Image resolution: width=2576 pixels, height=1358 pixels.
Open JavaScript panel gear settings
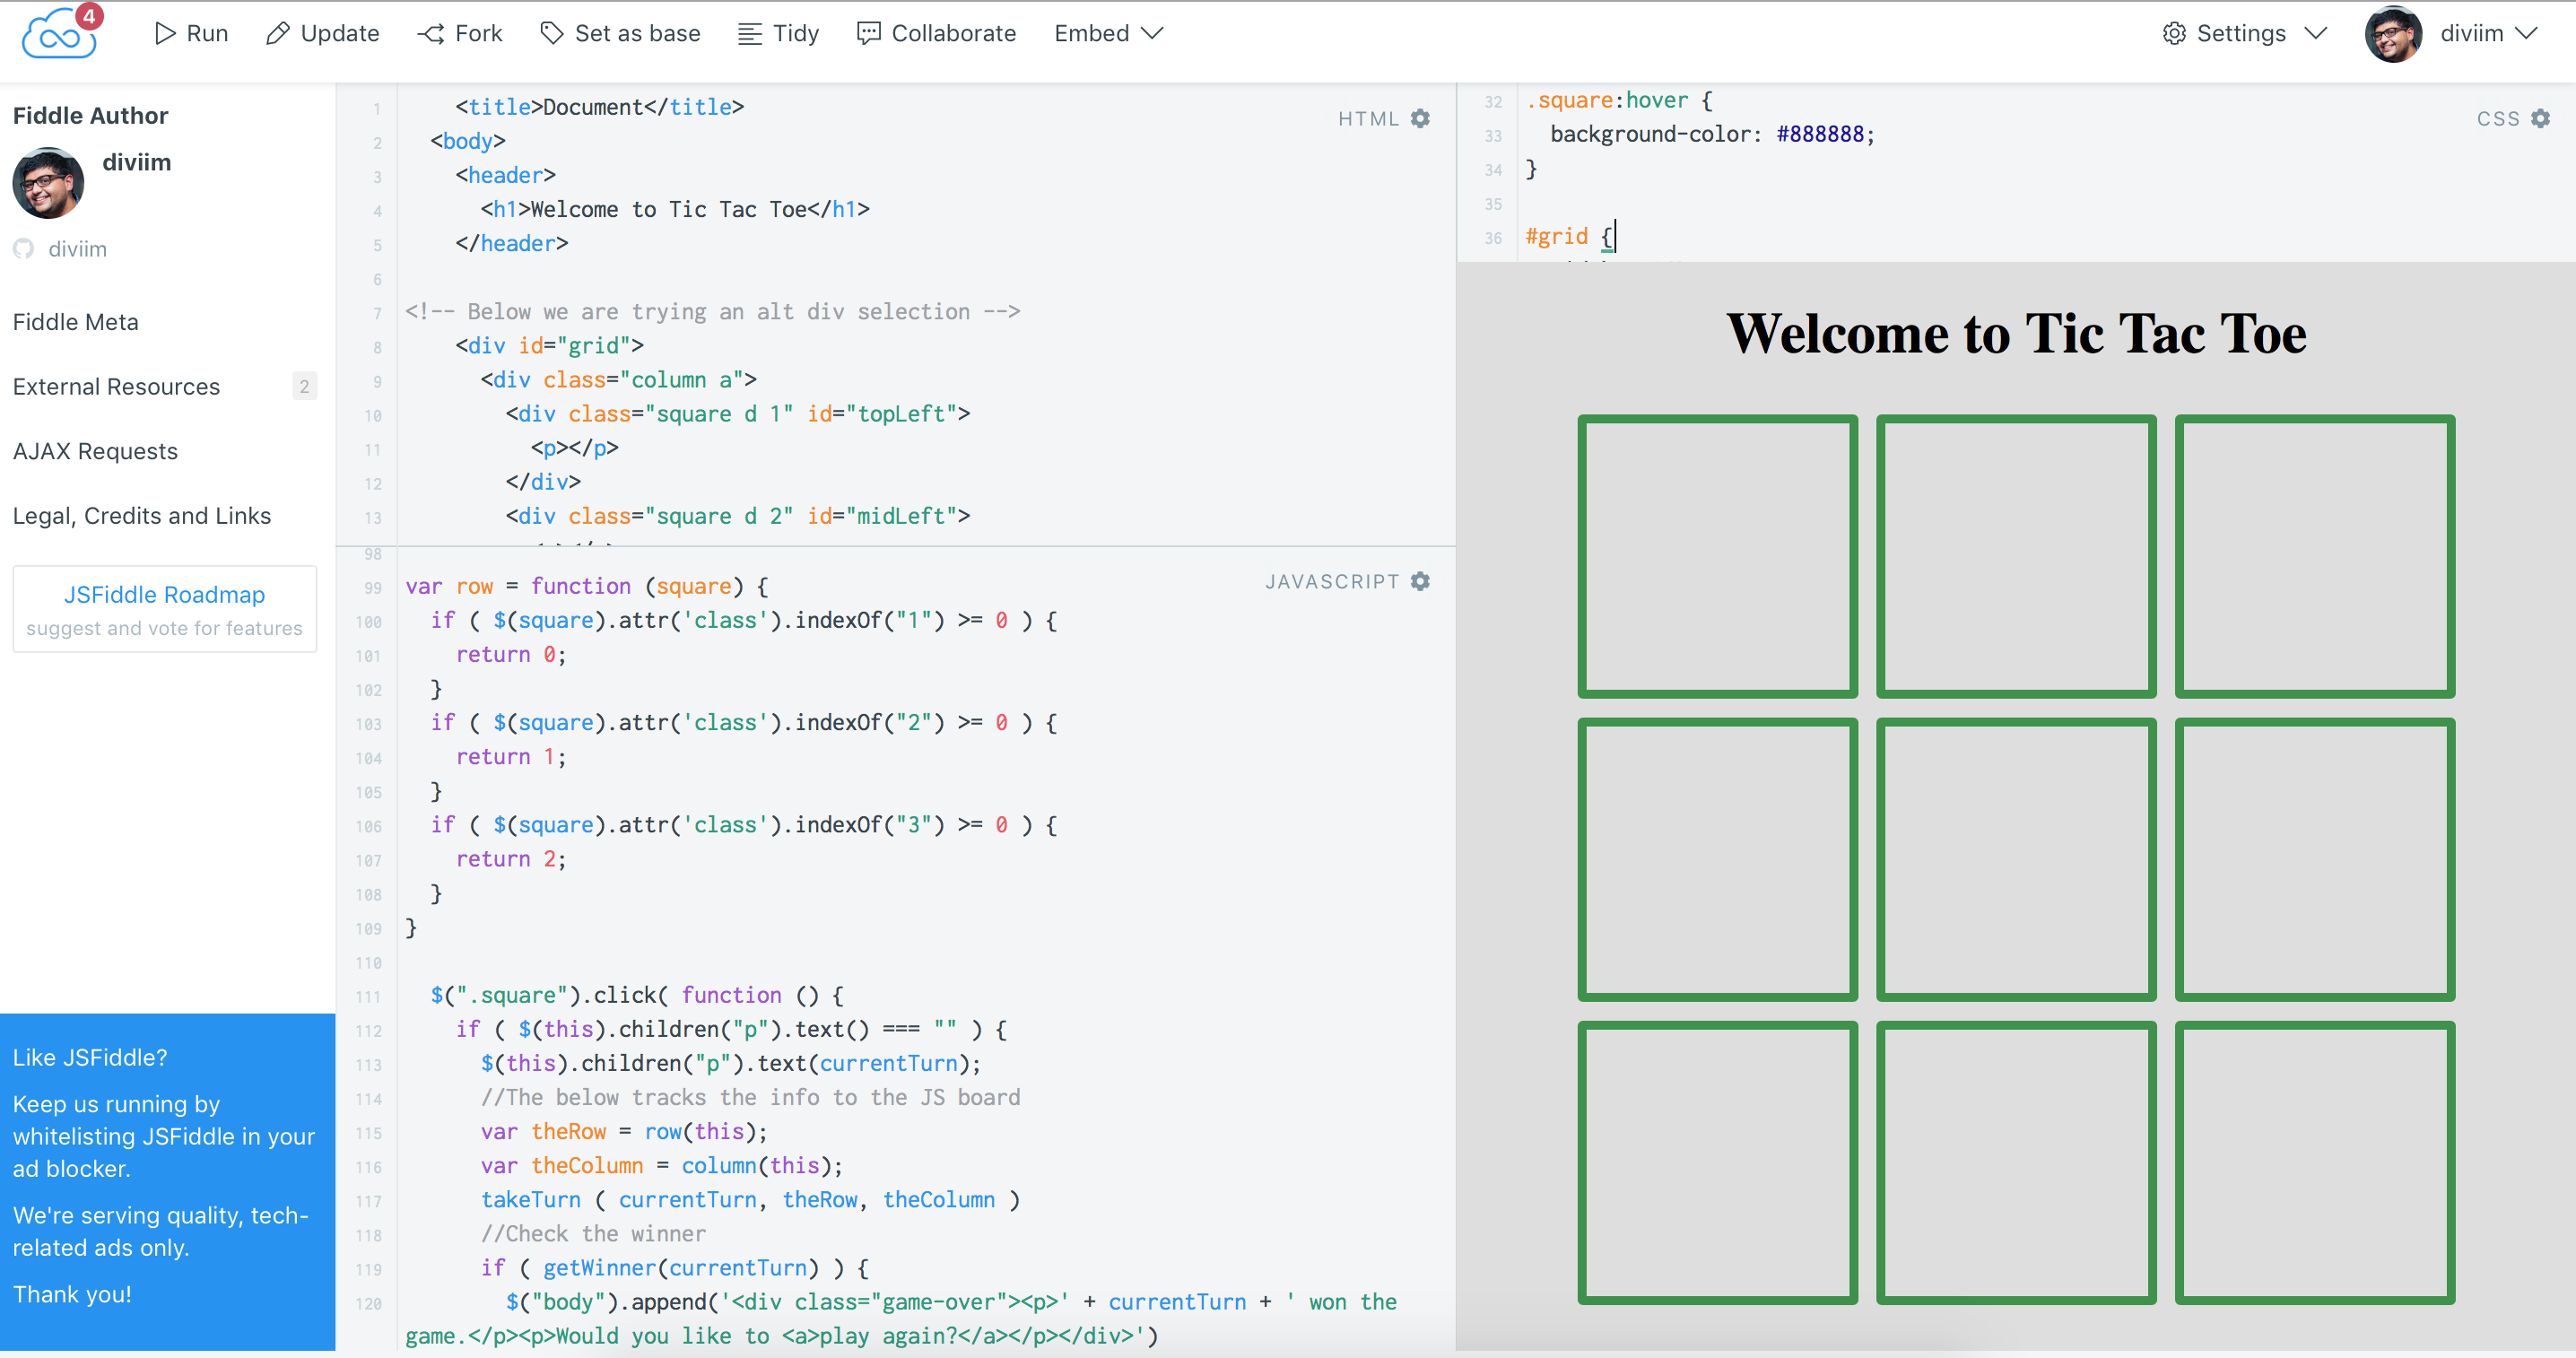(1420, 581)
